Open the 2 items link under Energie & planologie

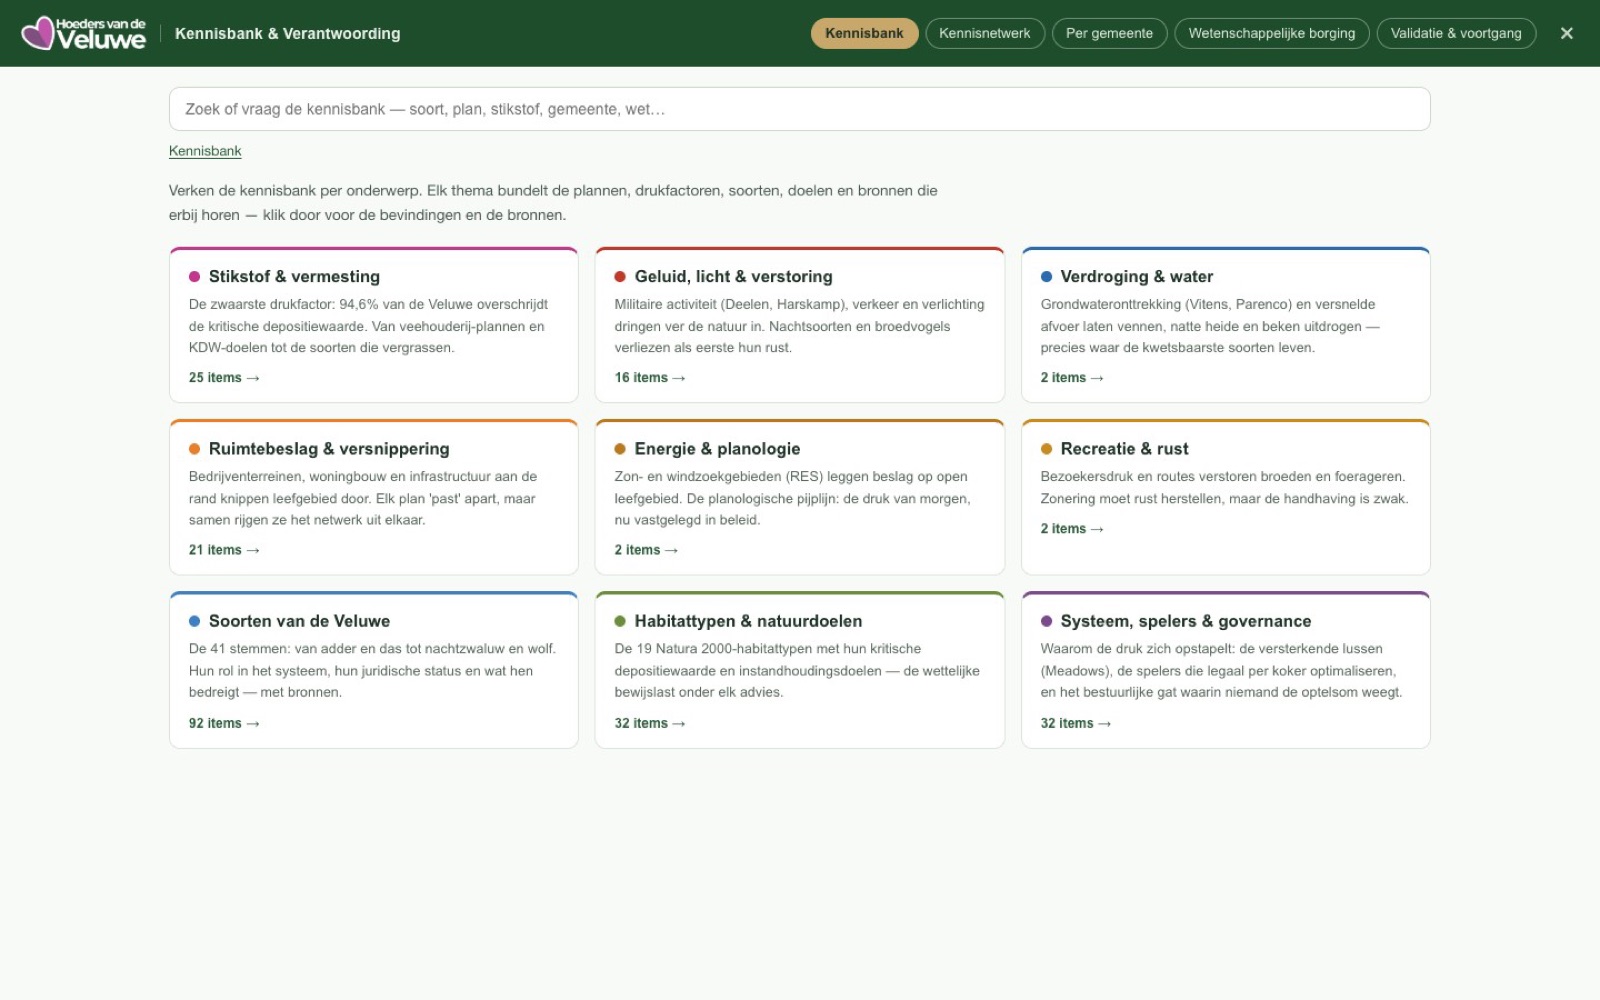click(x=646, y=550)
